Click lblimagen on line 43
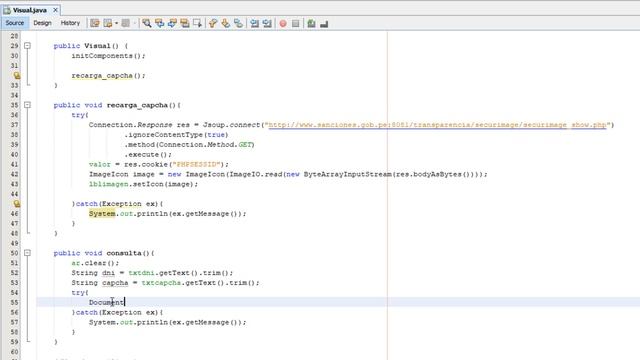Viewport: 640px width, 360px height. [x=109, y=184]
